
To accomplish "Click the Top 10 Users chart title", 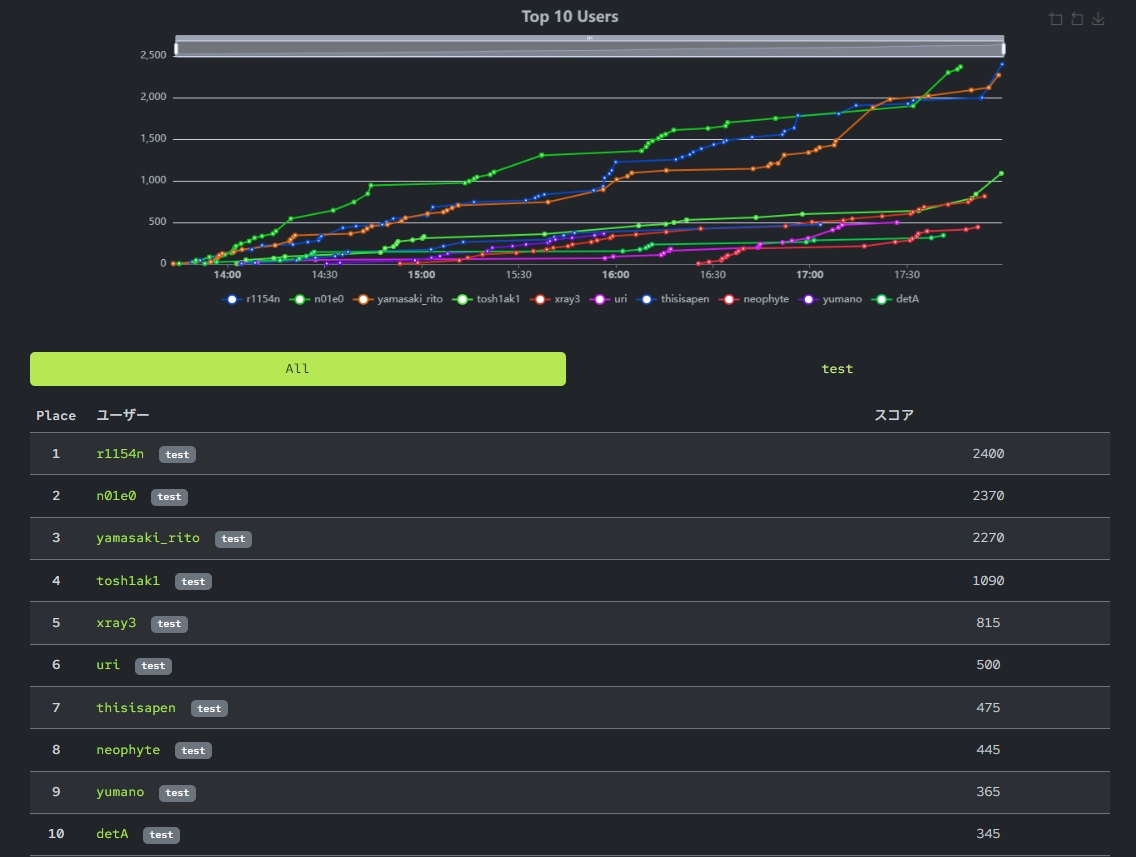I will pos(570,17).
